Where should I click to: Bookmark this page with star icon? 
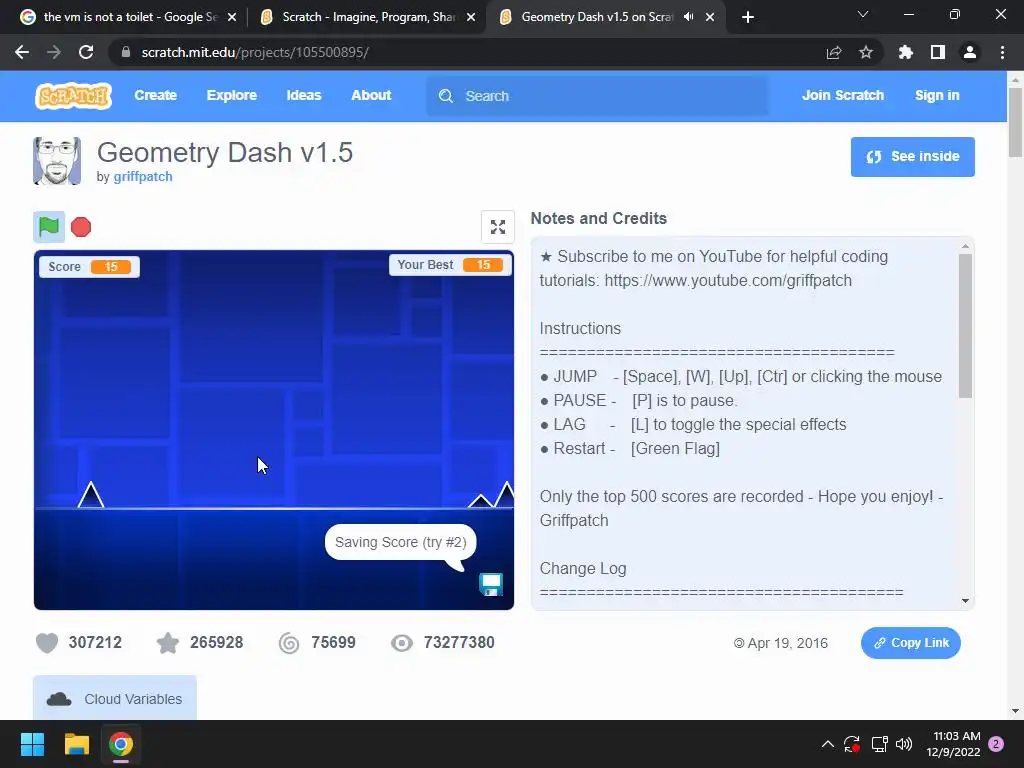coord(866,52)
